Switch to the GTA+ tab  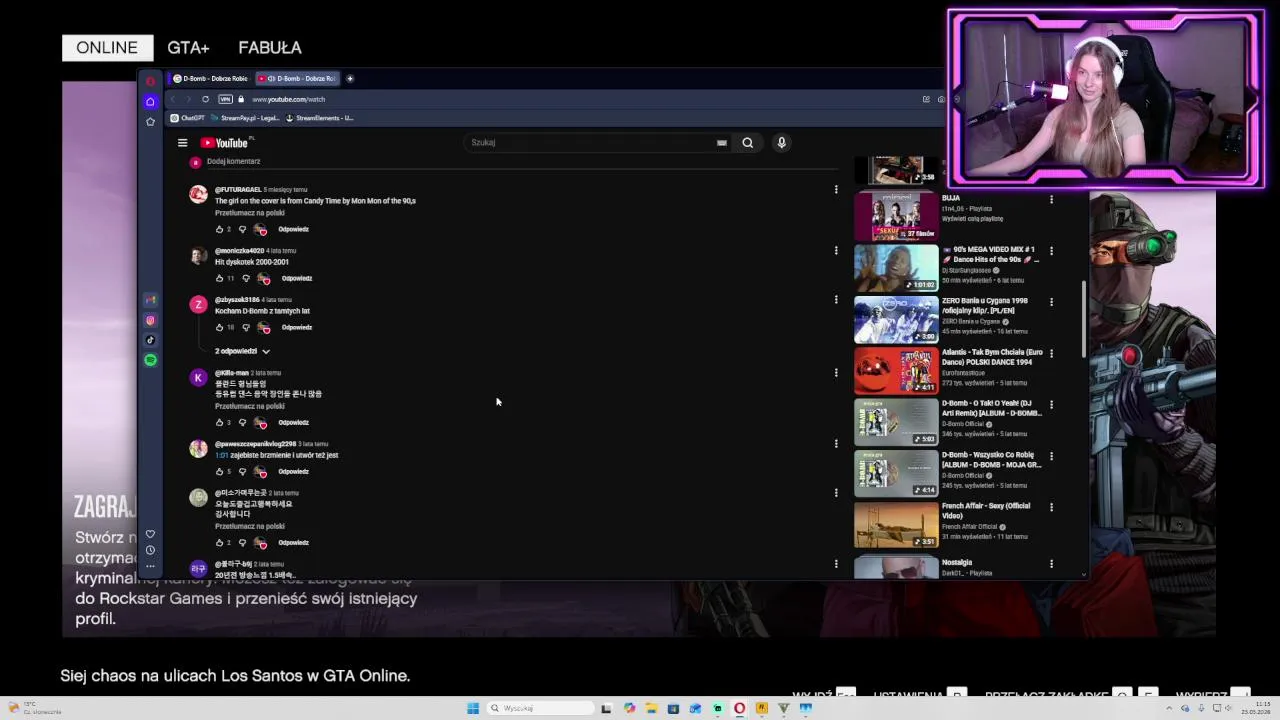pyautogui.click(x=188, y=47)
